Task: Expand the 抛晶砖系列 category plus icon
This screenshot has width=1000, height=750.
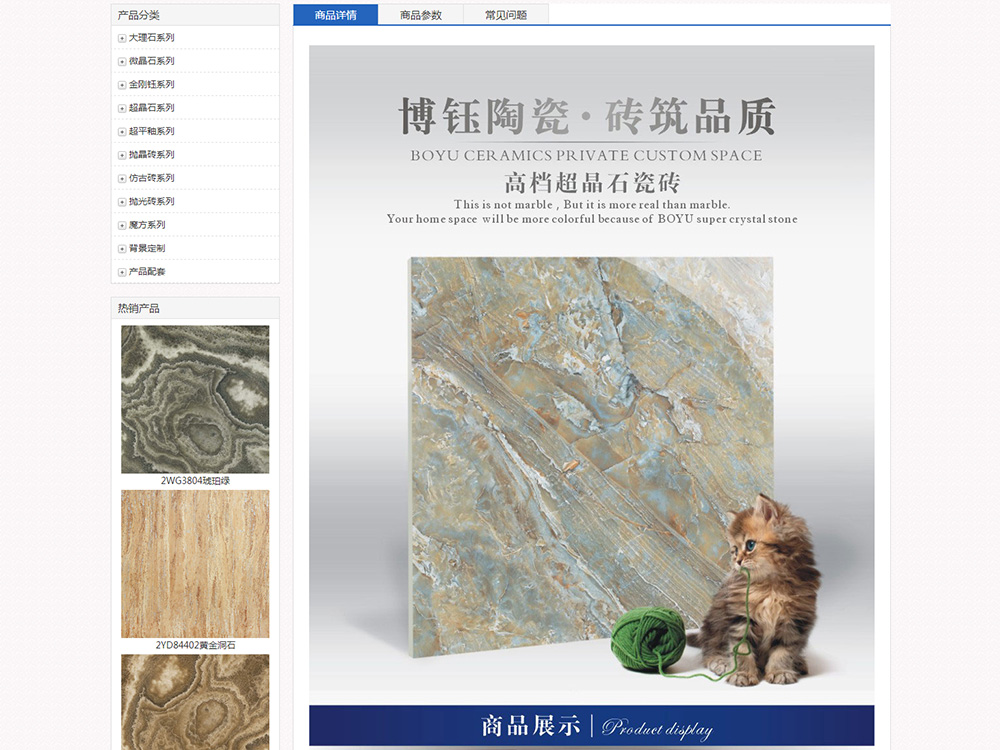Action: tap(122, 155)
